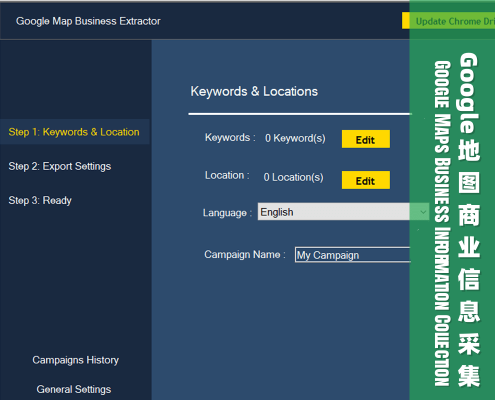Image resolution: width=495 pixels, height=400 pixels.
Task: Click the Update Chrome Driver button
Action: point(448,21)
